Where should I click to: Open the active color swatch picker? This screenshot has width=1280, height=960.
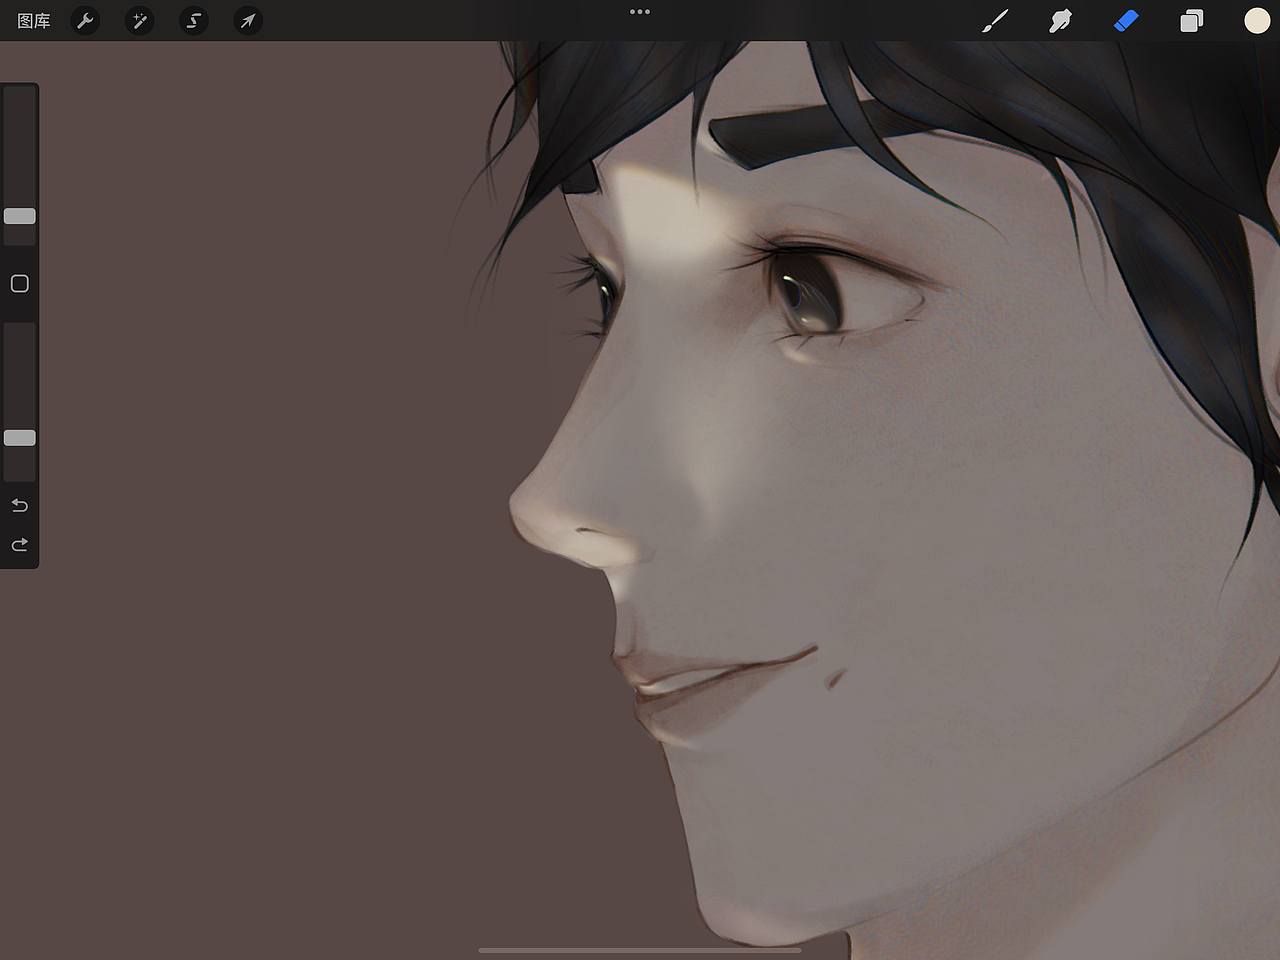pyautogui.click(x=1257, y=21)
